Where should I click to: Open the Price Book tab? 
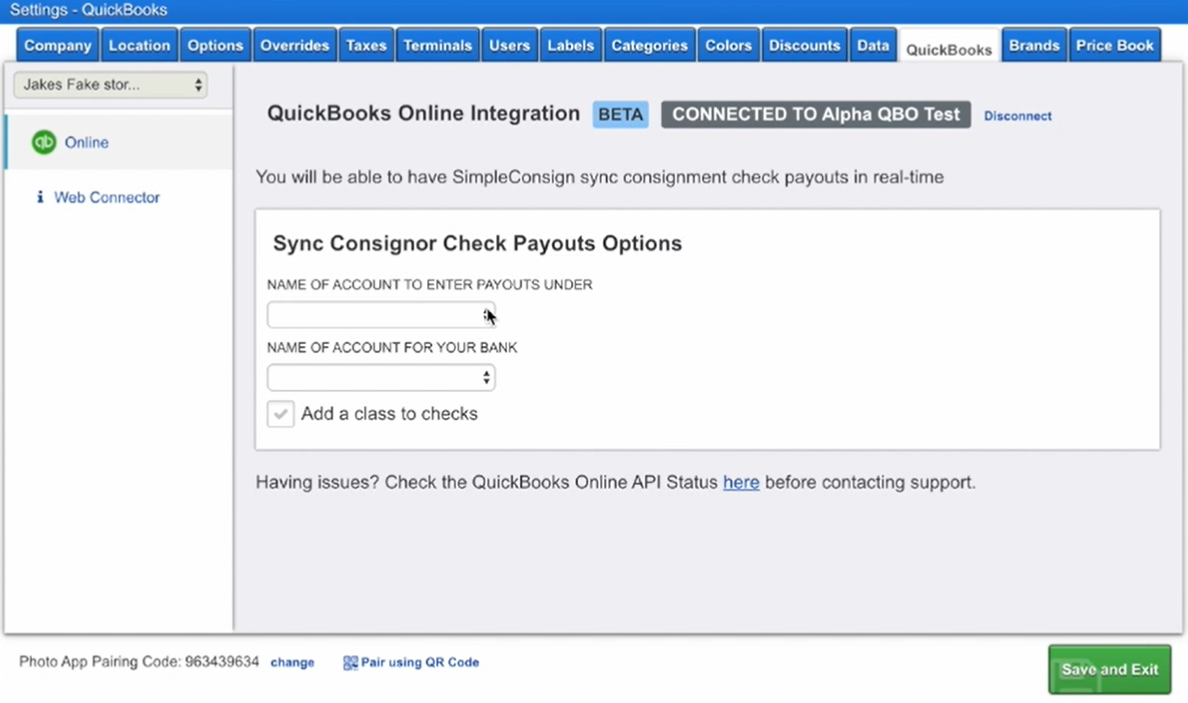(1115, 45)
